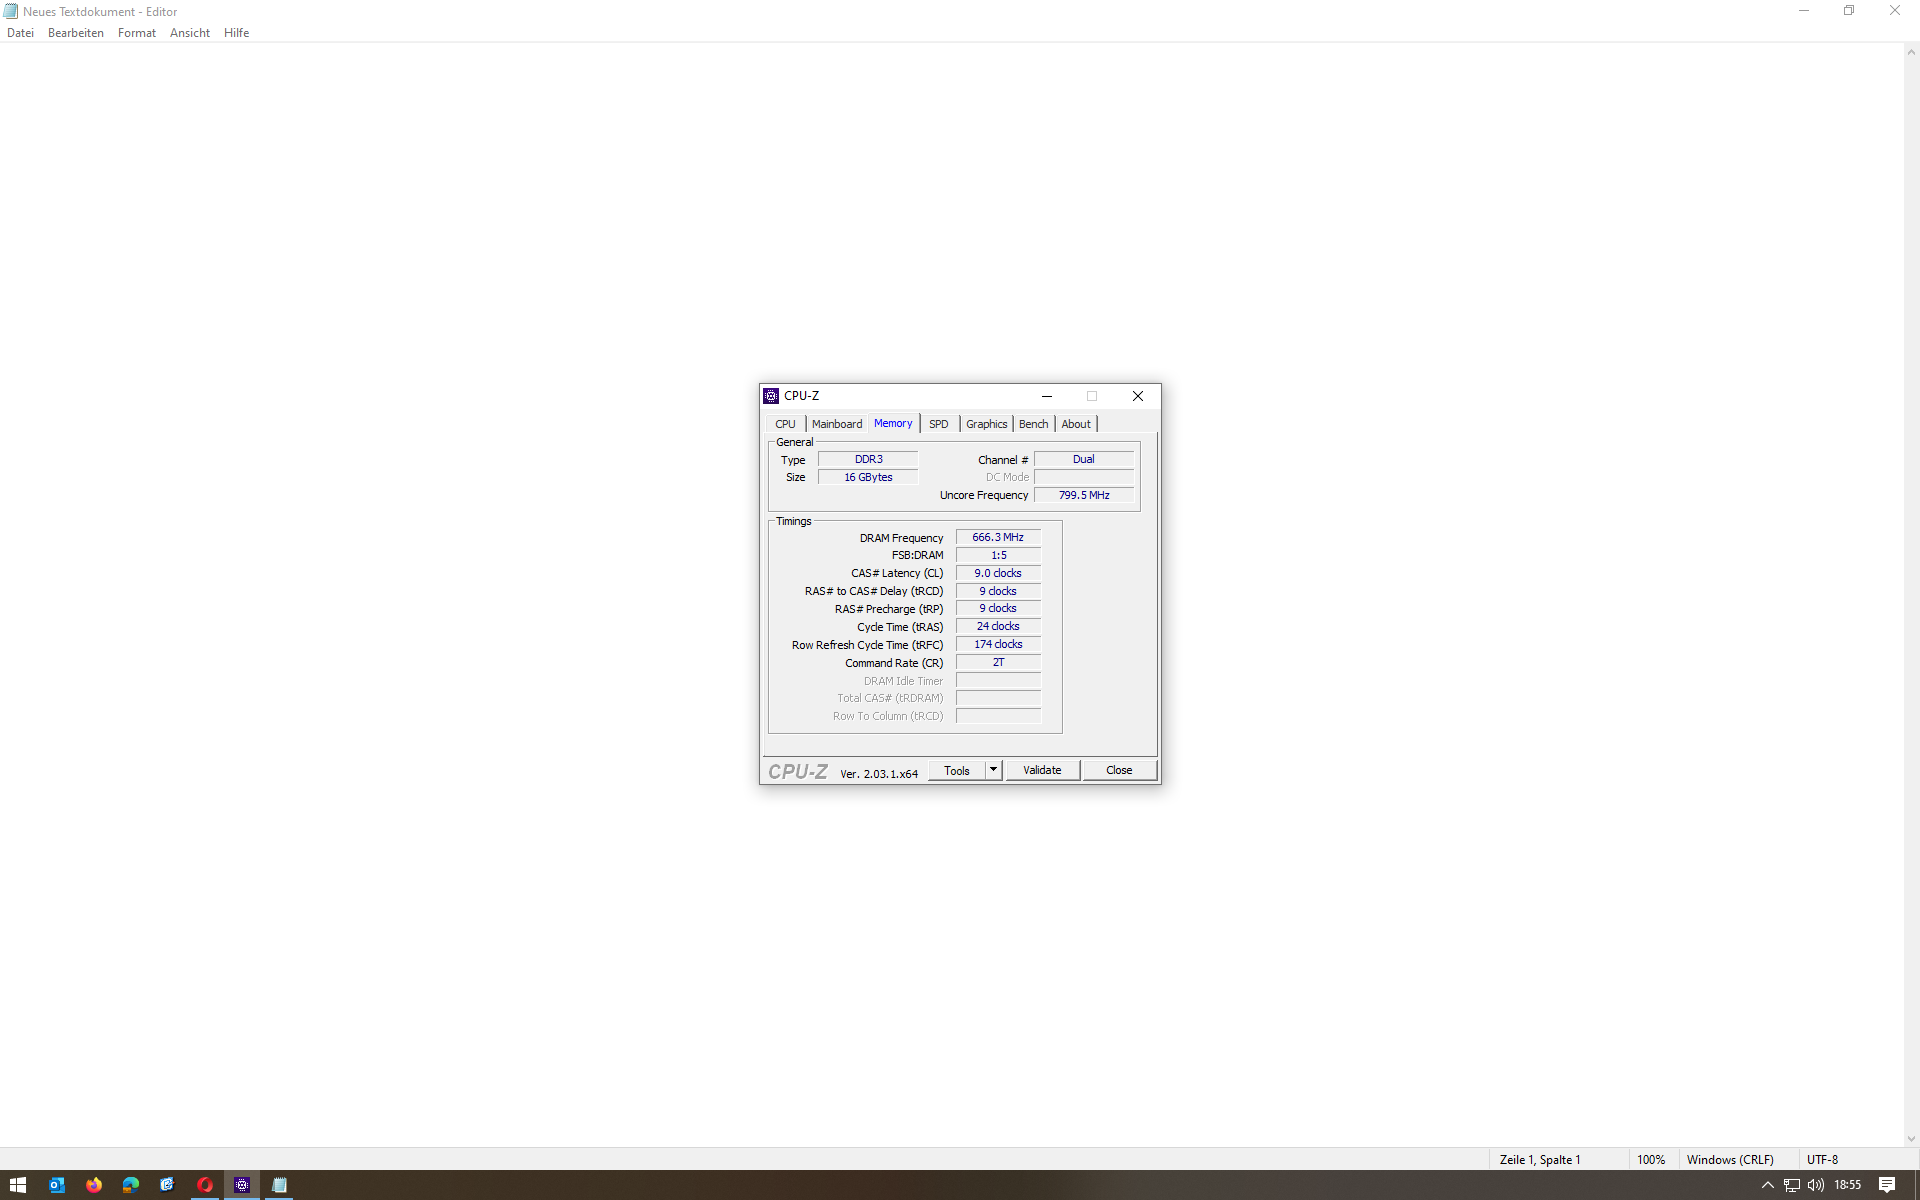Viewport: 1920px width, 1200px height.
Task: Open Outlook from the taskbar
Action: (56, 1185)
